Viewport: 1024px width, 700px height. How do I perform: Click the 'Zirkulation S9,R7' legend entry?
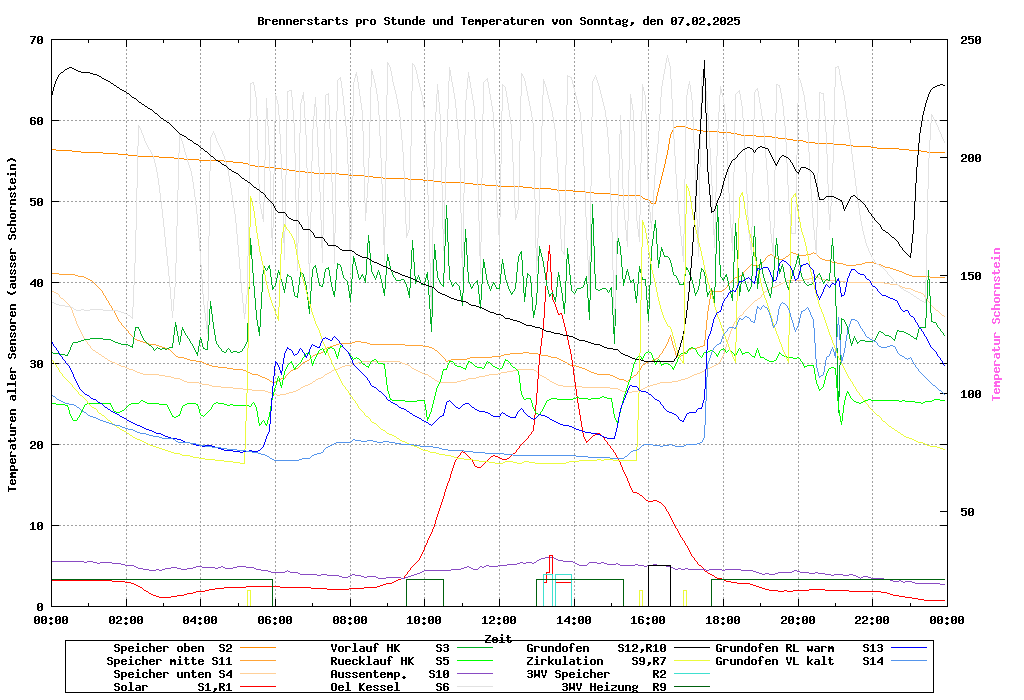click(x=596, y=661)
